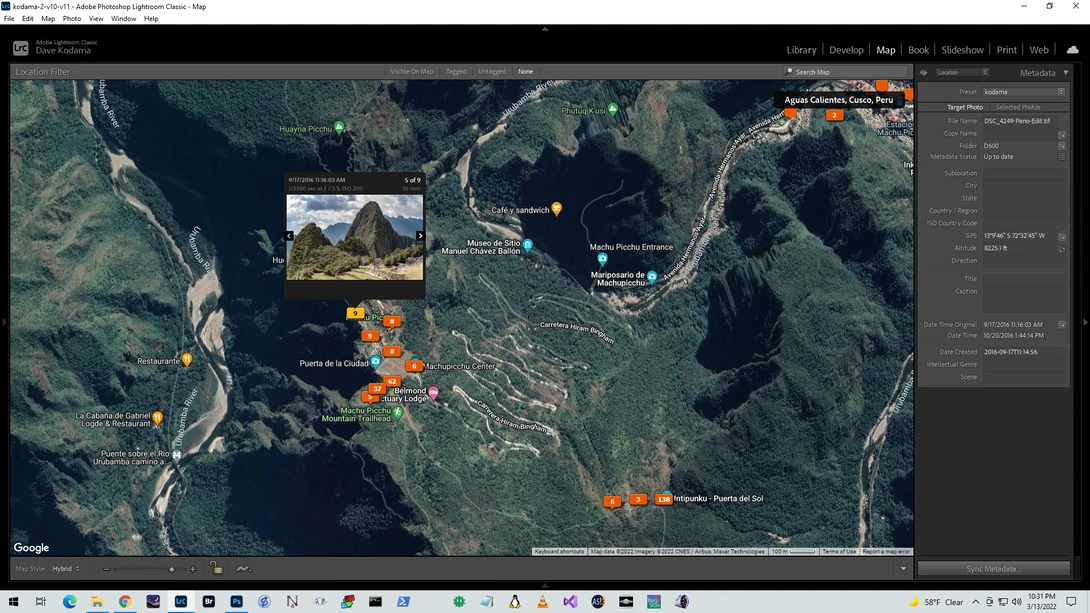This screenshot has height=613, width=1090.
Task: Click the Folder go-to arrow button
Action: (x=1061, y=146)
